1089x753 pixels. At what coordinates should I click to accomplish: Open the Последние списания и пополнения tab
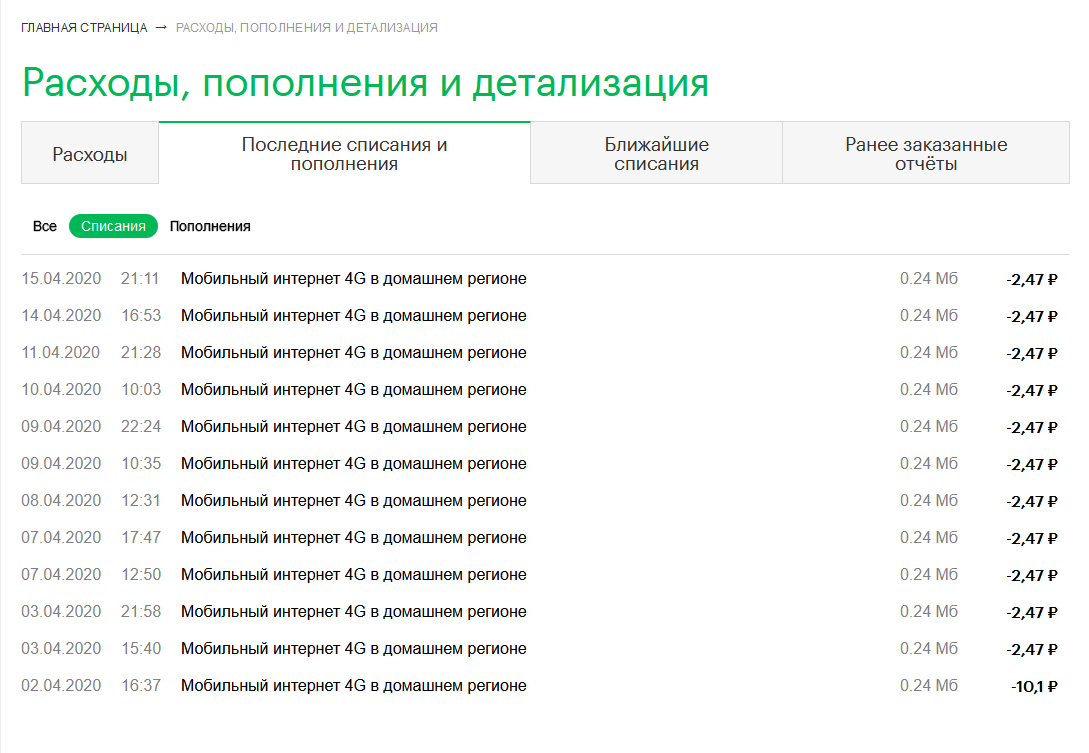(344, 154)
